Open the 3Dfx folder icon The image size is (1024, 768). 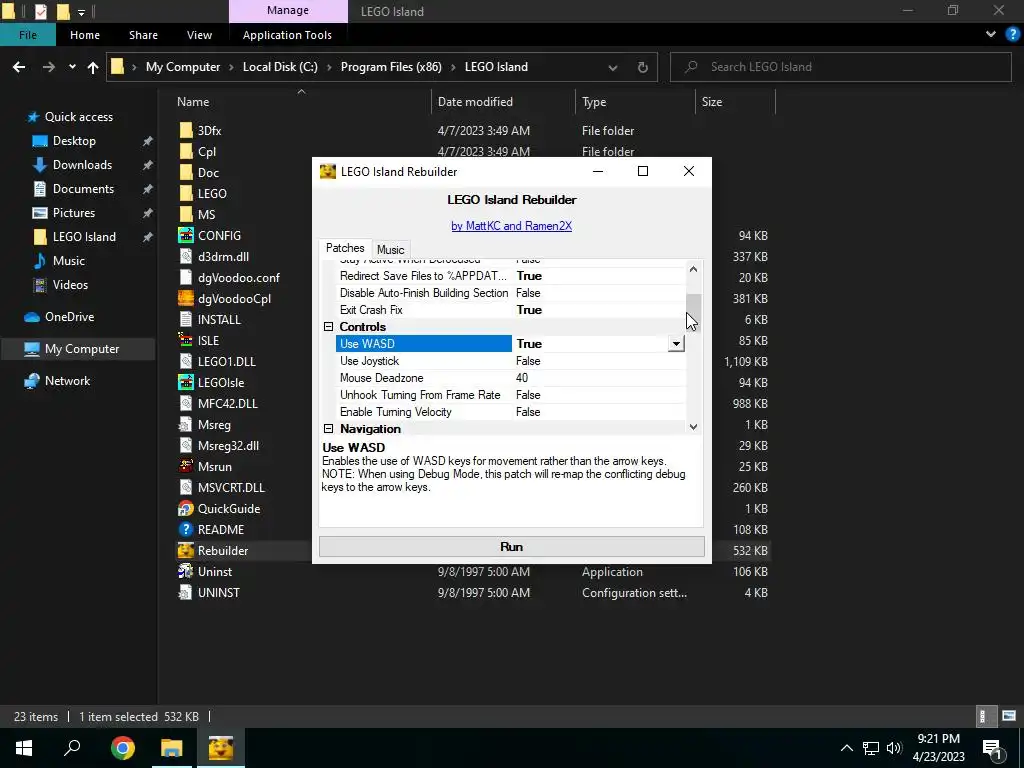pos(186,131)
